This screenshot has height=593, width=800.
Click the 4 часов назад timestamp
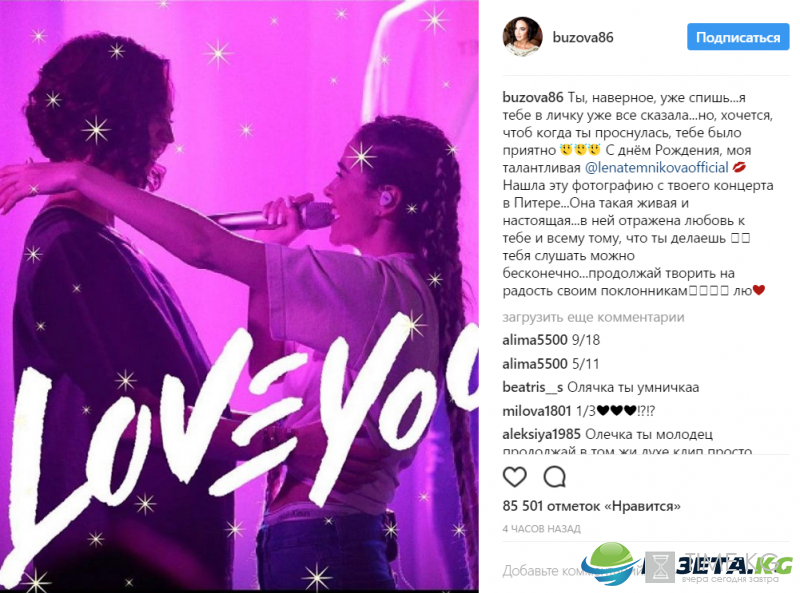[x=541, y=529]
